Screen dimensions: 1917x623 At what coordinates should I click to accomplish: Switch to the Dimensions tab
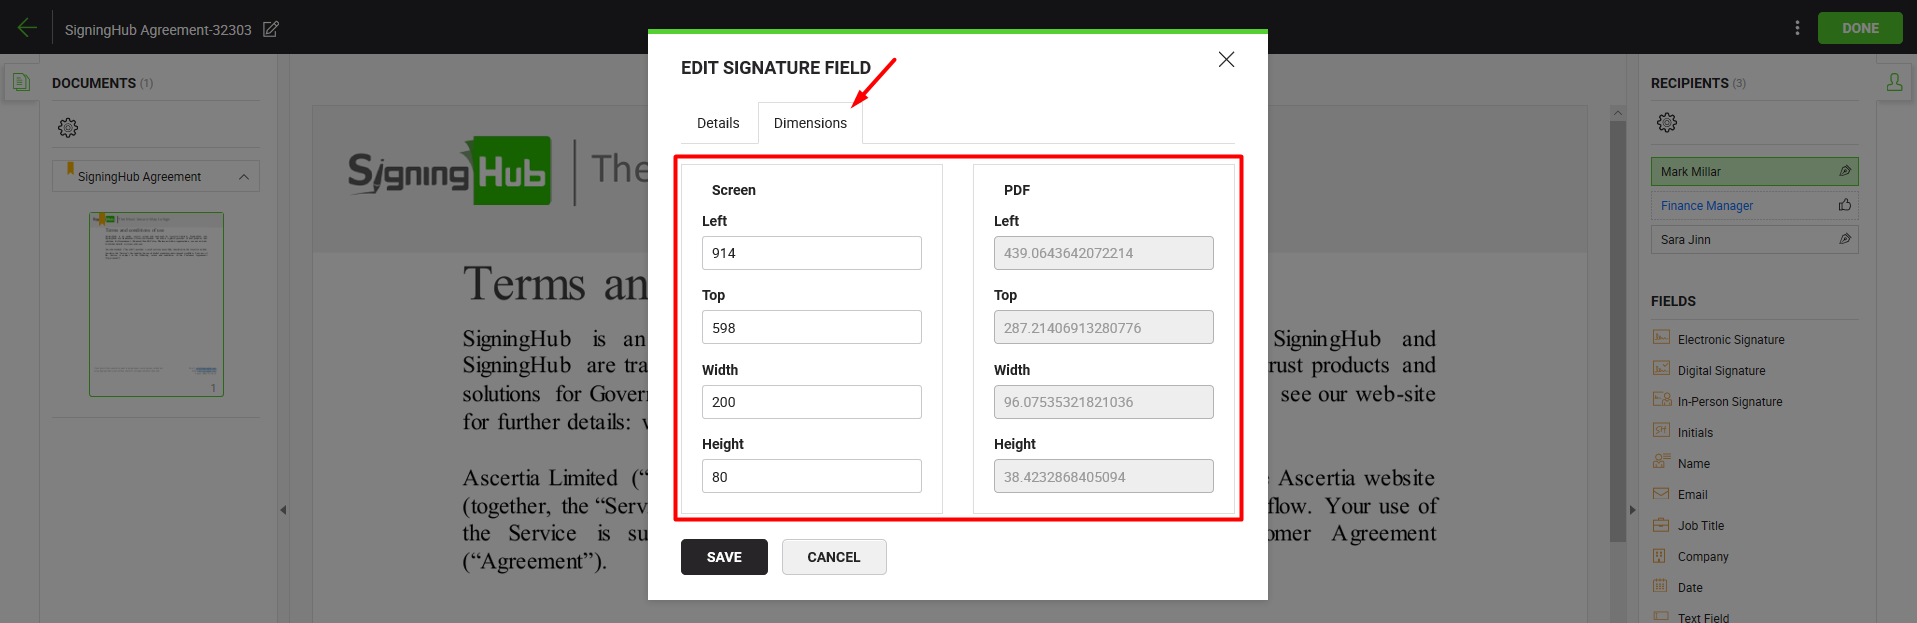point(810,123)
